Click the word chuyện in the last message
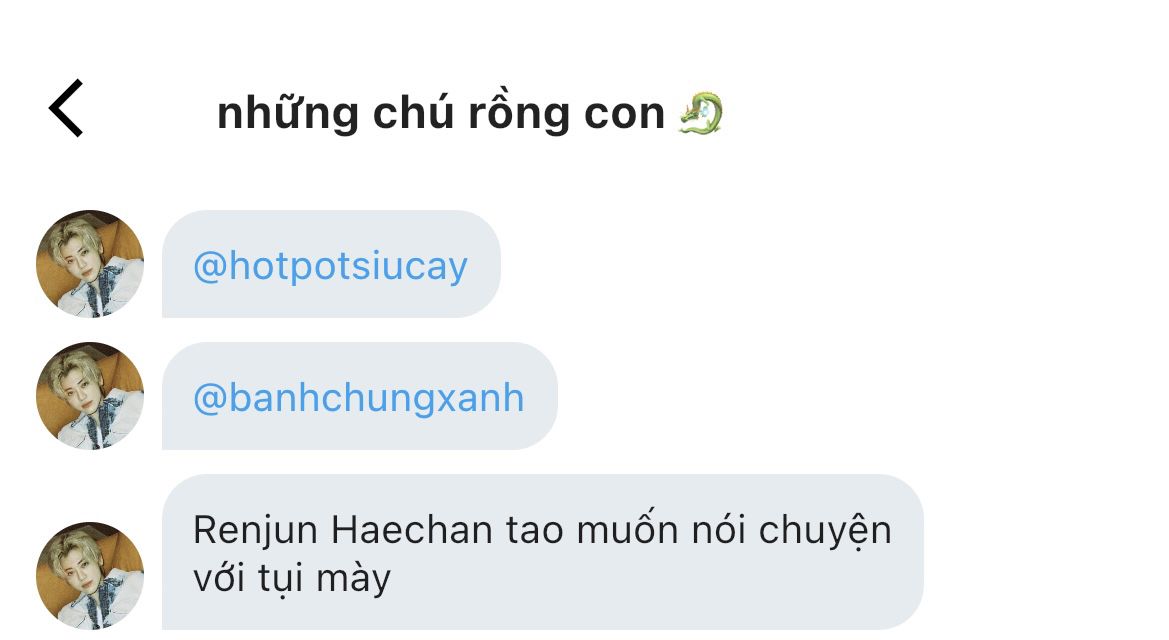 coord(825,531)
